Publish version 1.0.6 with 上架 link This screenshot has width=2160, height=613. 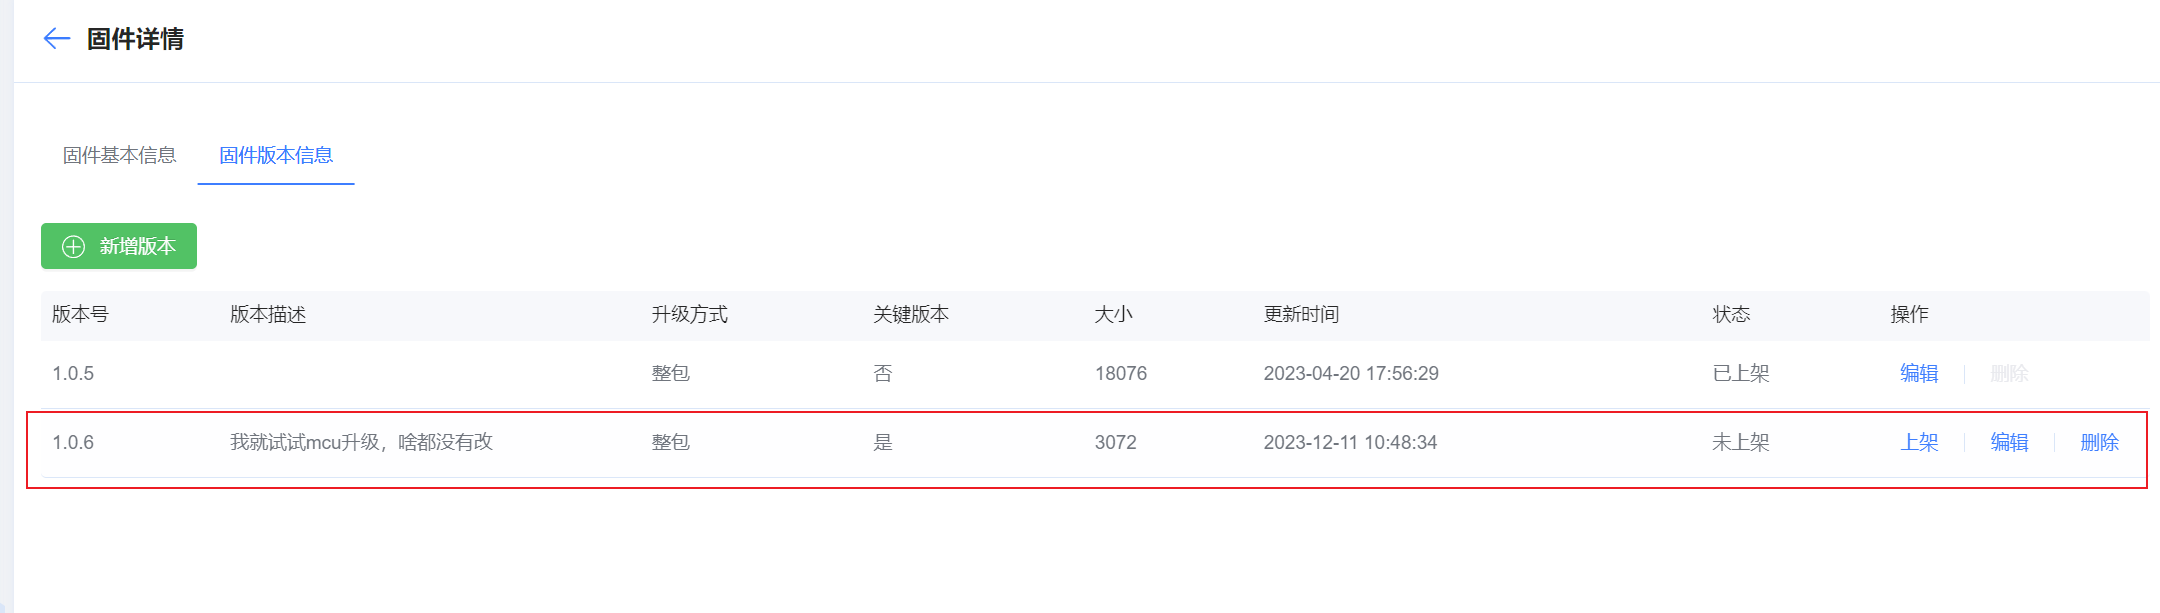coord(1919,442)
